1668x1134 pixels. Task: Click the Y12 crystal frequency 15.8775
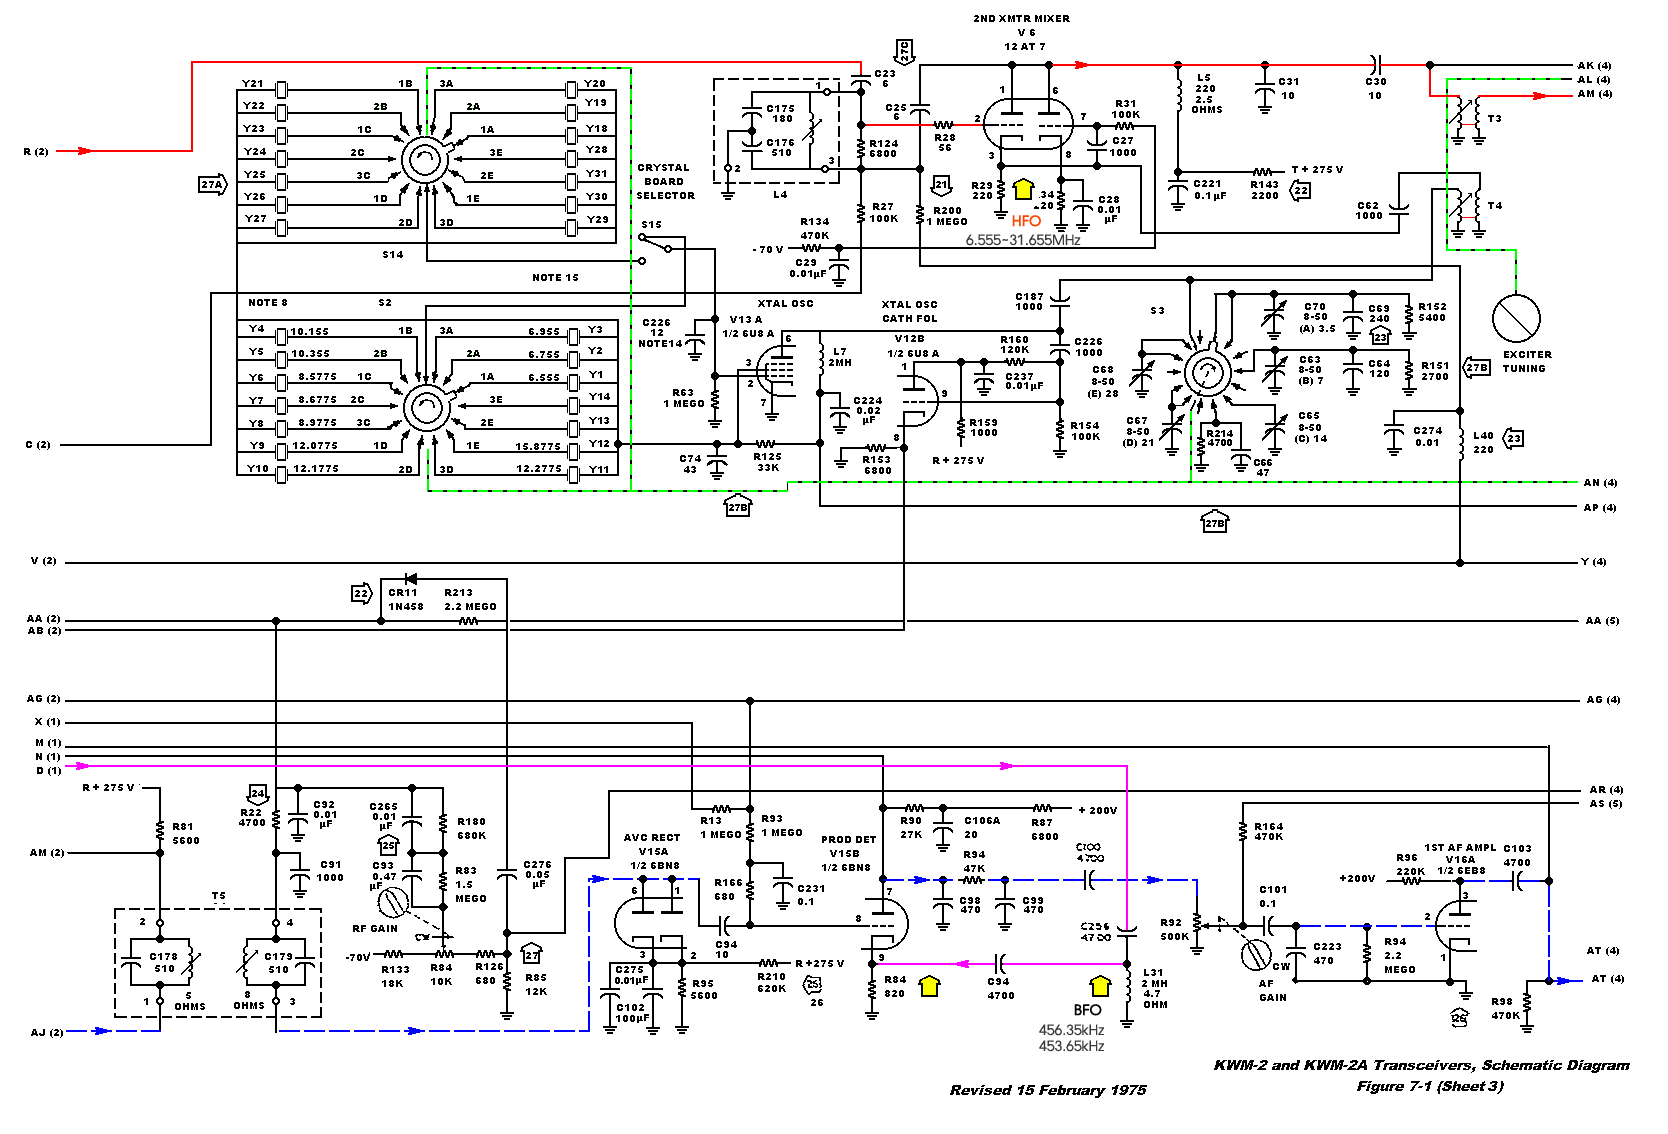click(x=538, y=447)
